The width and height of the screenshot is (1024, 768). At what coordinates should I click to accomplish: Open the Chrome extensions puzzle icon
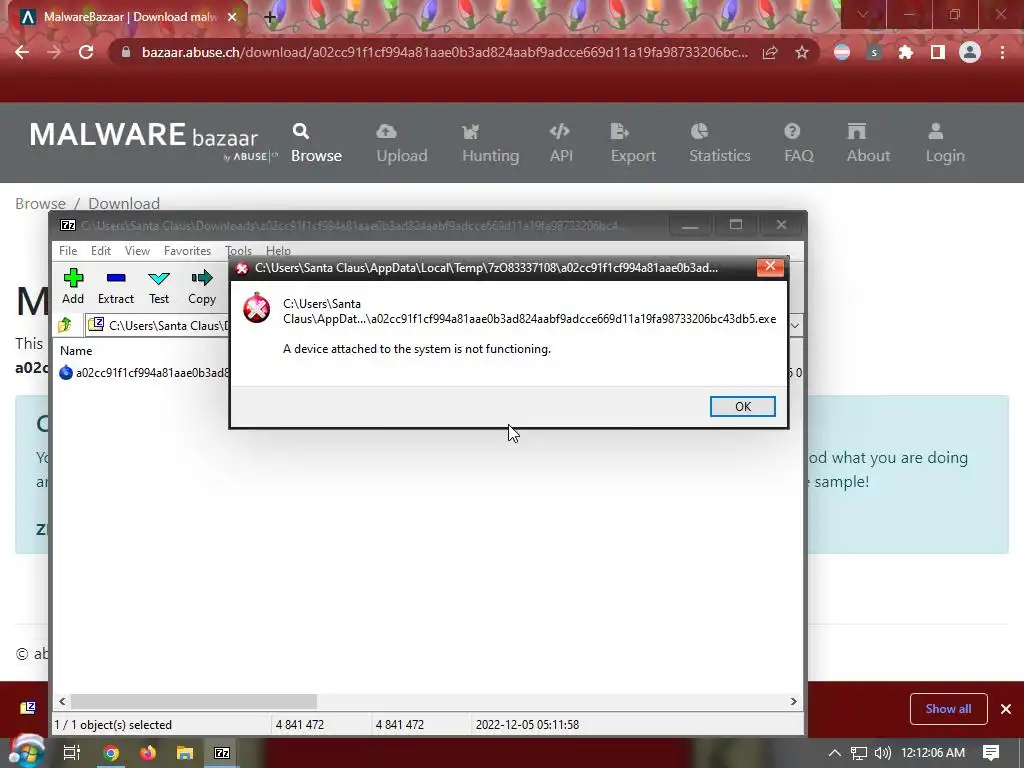click(x=905, y=52)
